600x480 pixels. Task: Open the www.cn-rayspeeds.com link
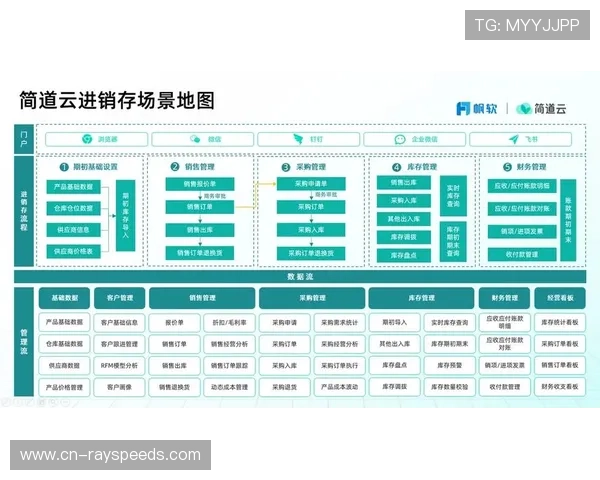(111, 455)
